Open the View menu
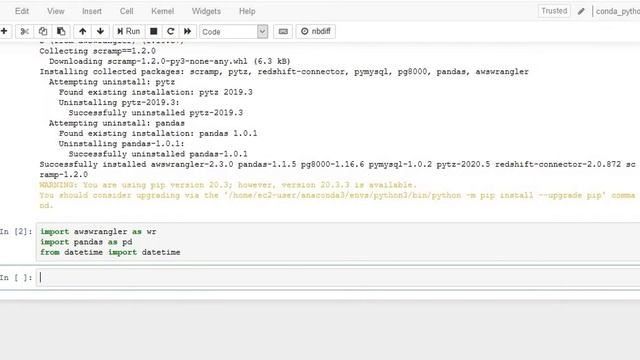The width and height of the screenshot is (640, 360). click(x=56, y=11)
